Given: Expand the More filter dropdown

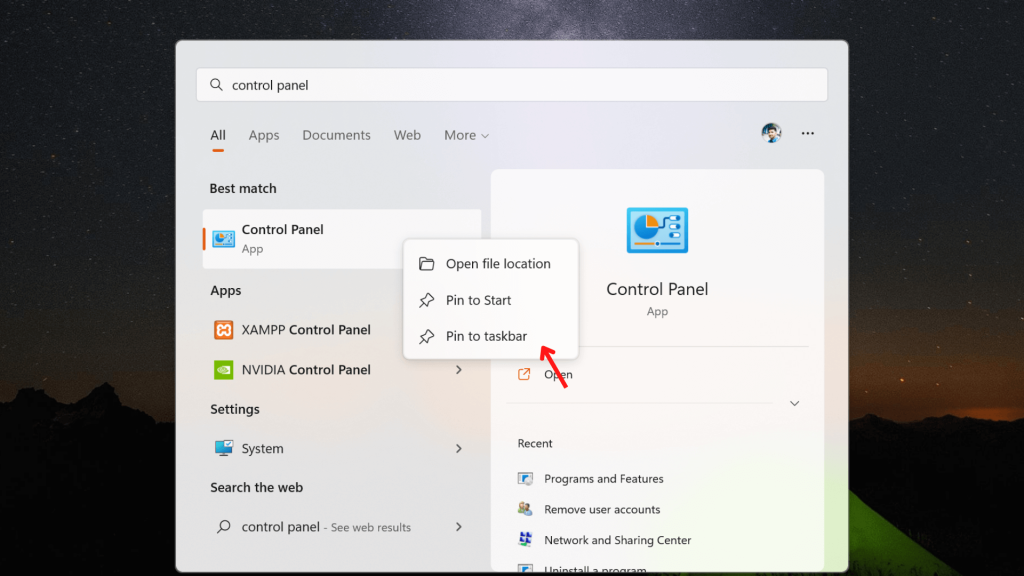Looking at the screenshot, I should tap(466, 135).
